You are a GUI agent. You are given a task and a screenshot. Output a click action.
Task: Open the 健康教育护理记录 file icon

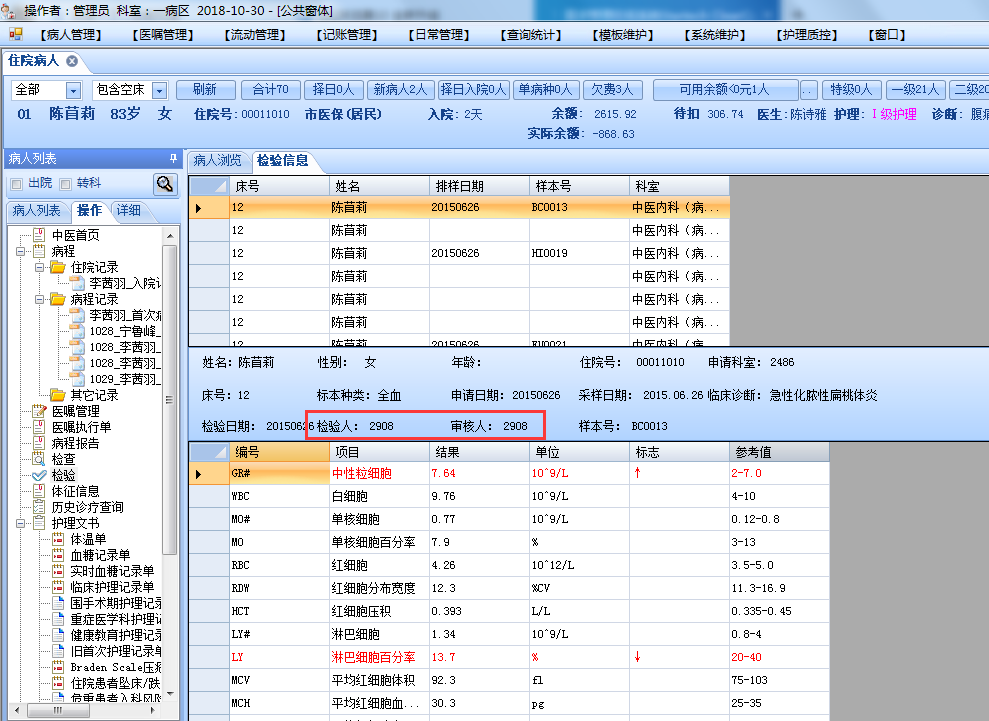click(x=58, y=635)
